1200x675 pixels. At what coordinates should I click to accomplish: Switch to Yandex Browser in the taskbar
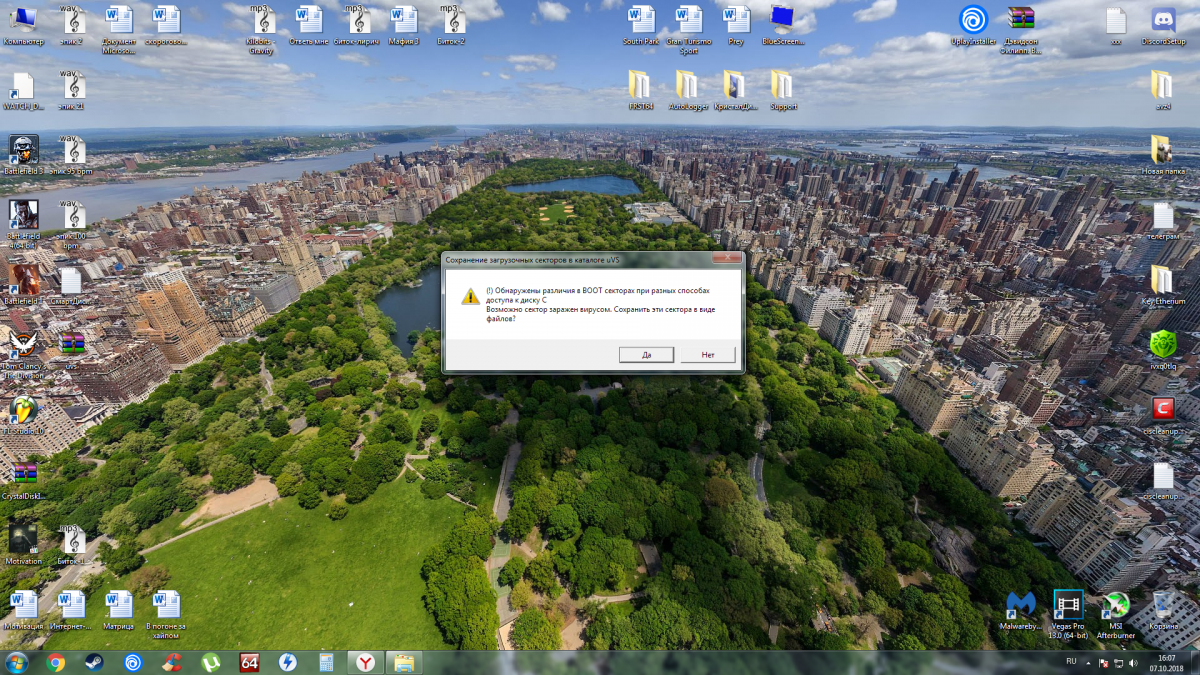coord(366,662)
